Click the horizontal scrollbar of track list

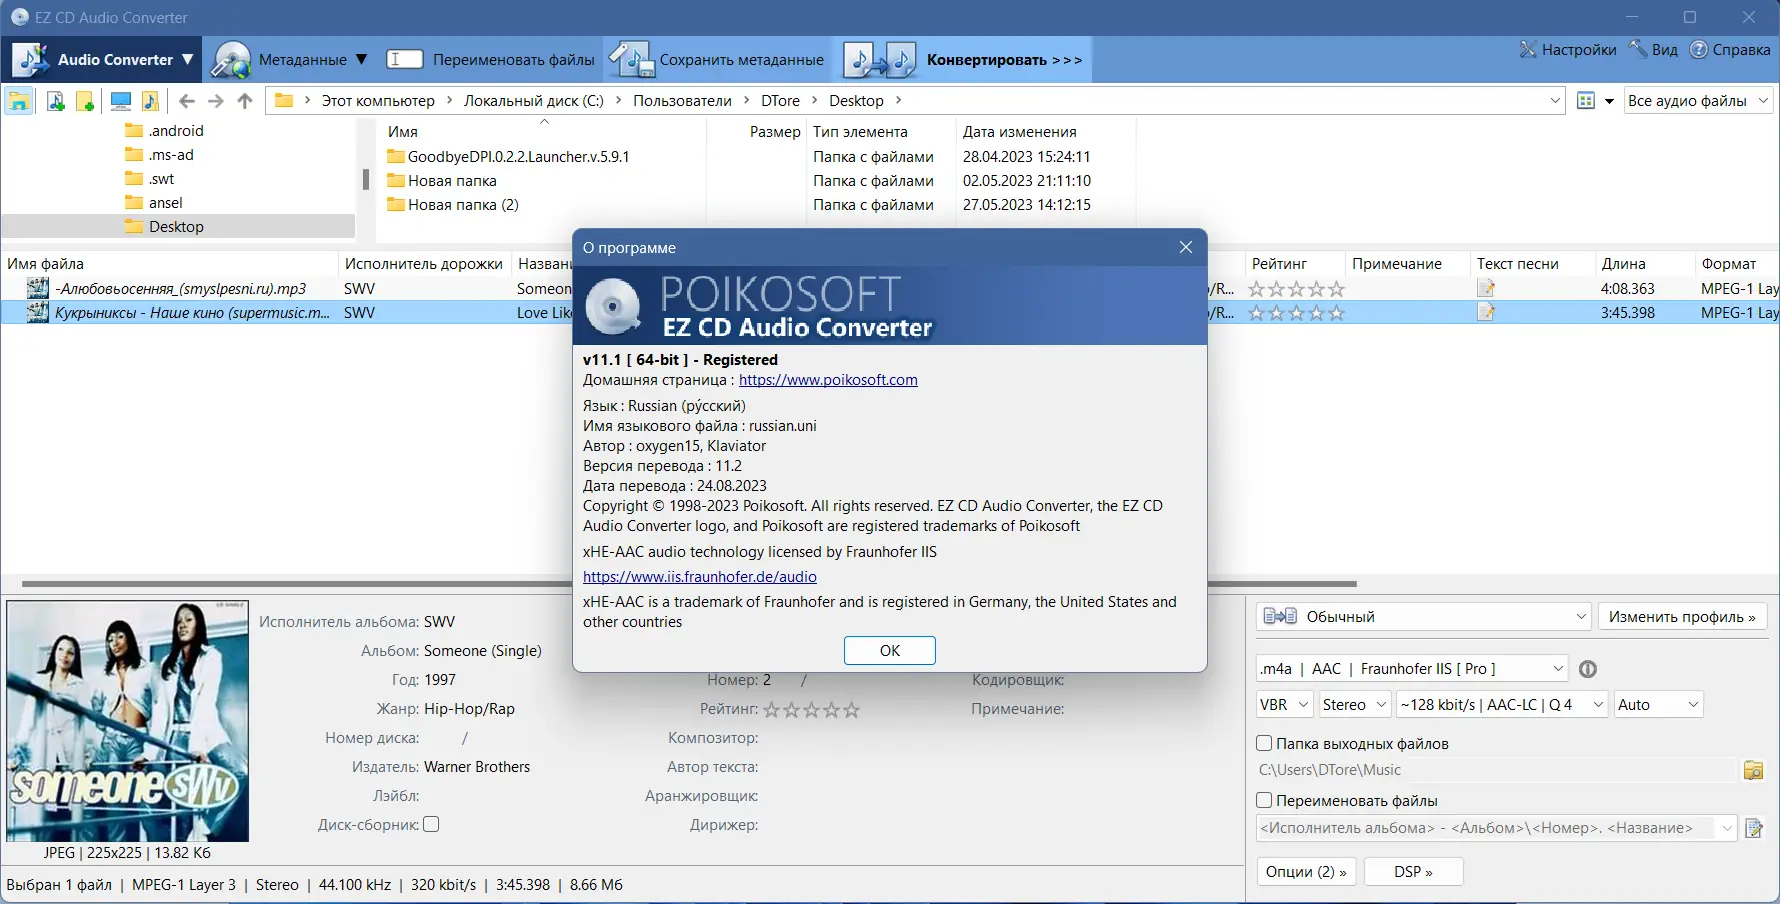coord(689,583)
